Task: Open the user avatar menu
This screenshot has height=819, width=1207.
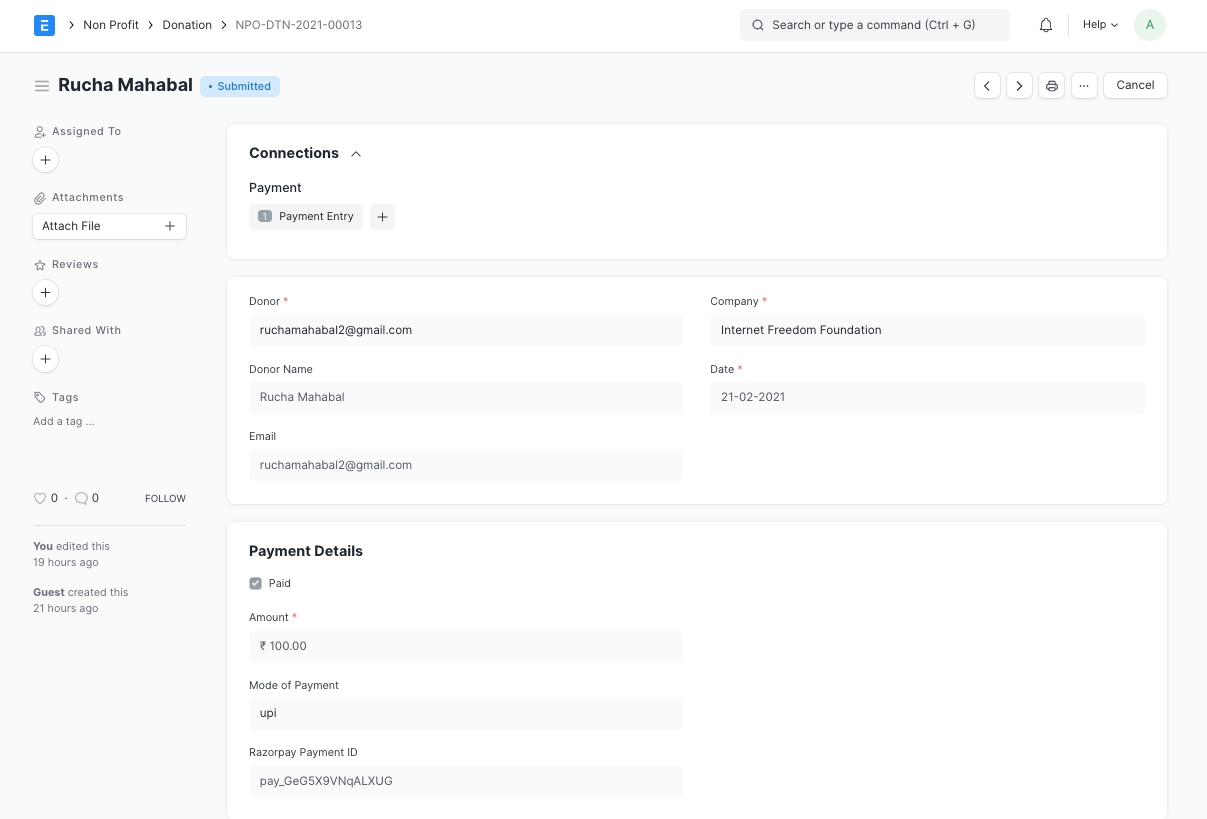Action: click(x=1149, y=25)
